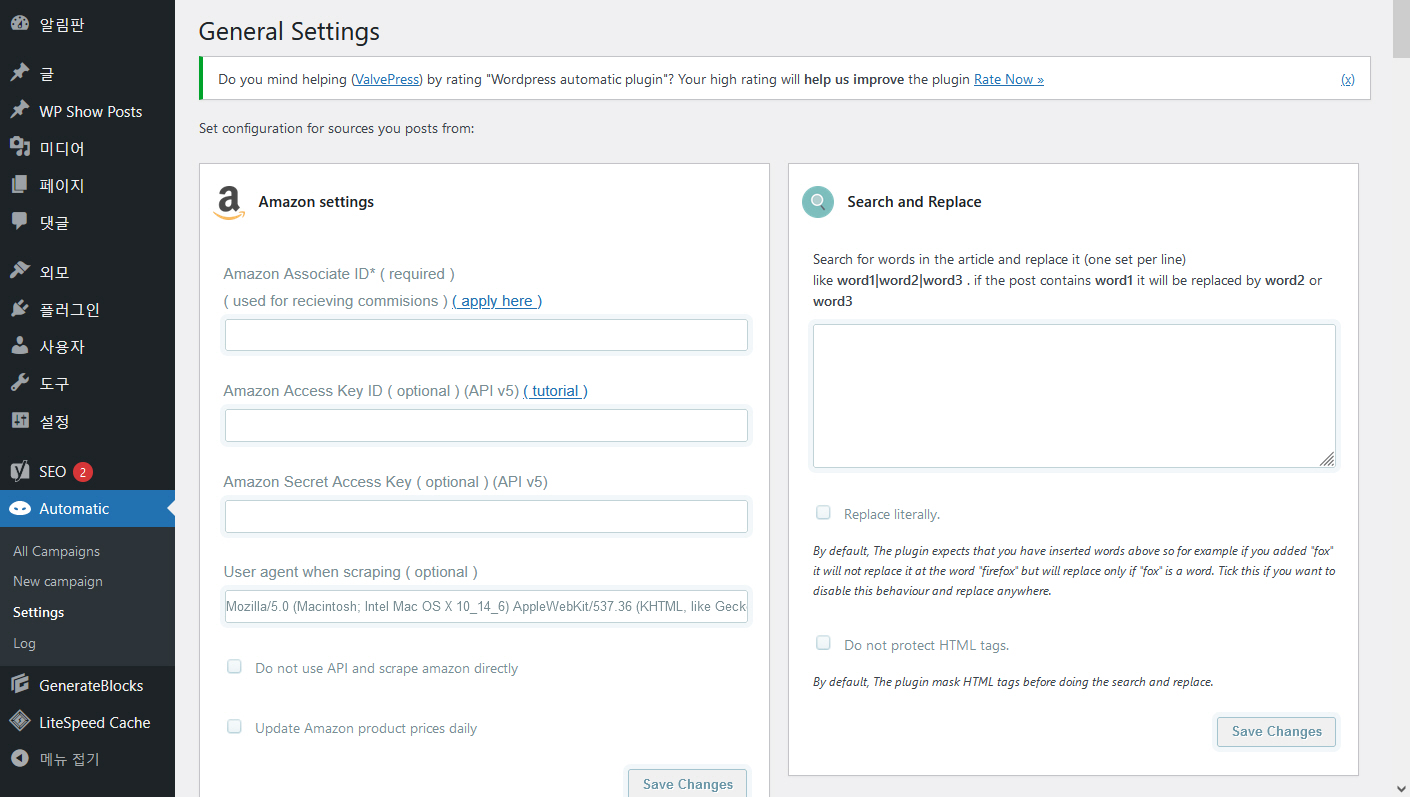Image resolution: width=1410 pixels, height=797 pixels.
Task: Check the 'Replace literally' option
Action: 823,512
